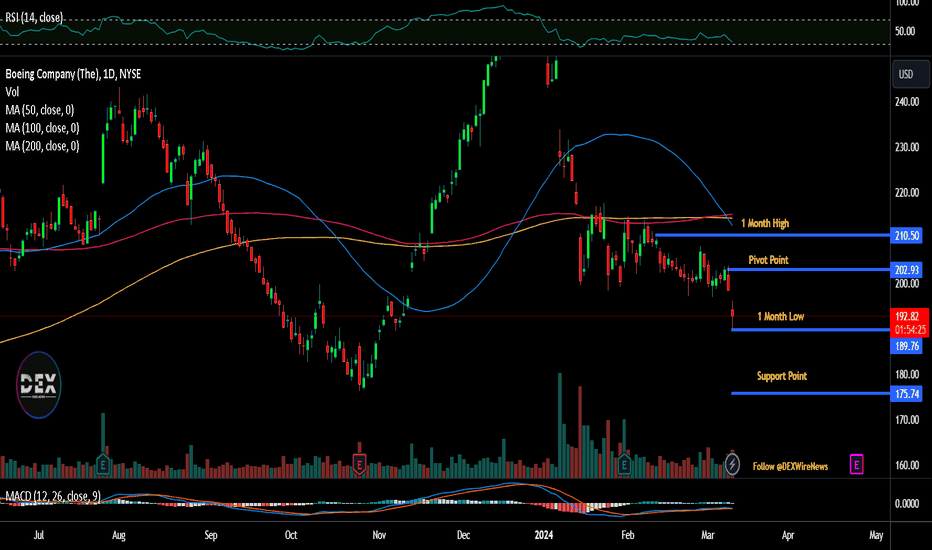Click the Feb label on time axis
This screenshot has width=932, height=550.
628,535
